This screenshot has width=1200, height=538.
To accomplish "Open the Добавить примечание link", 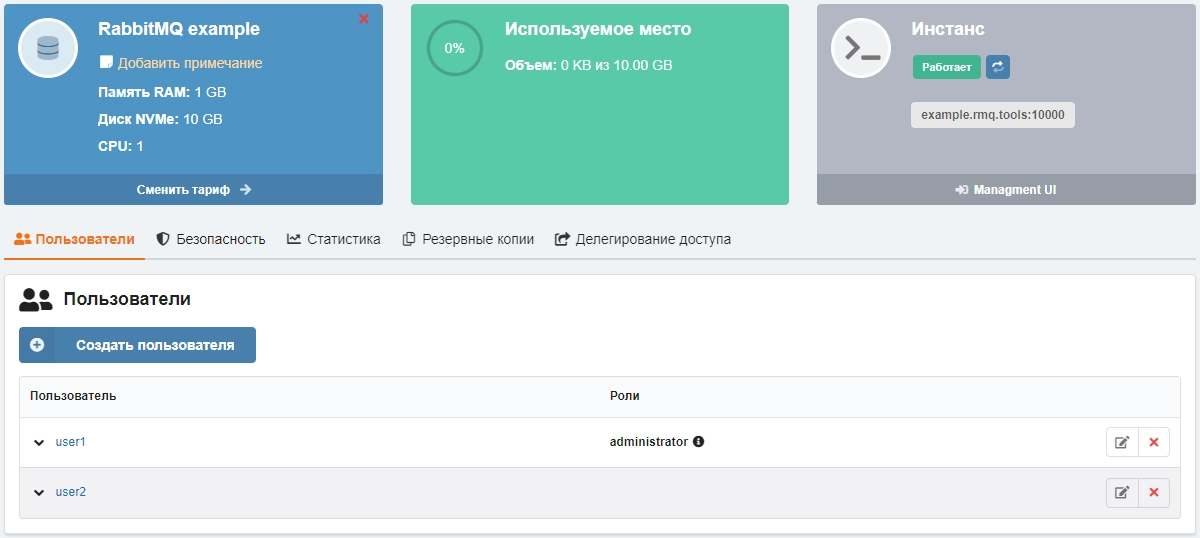I will pyautogui.click(x=190, y=63).
